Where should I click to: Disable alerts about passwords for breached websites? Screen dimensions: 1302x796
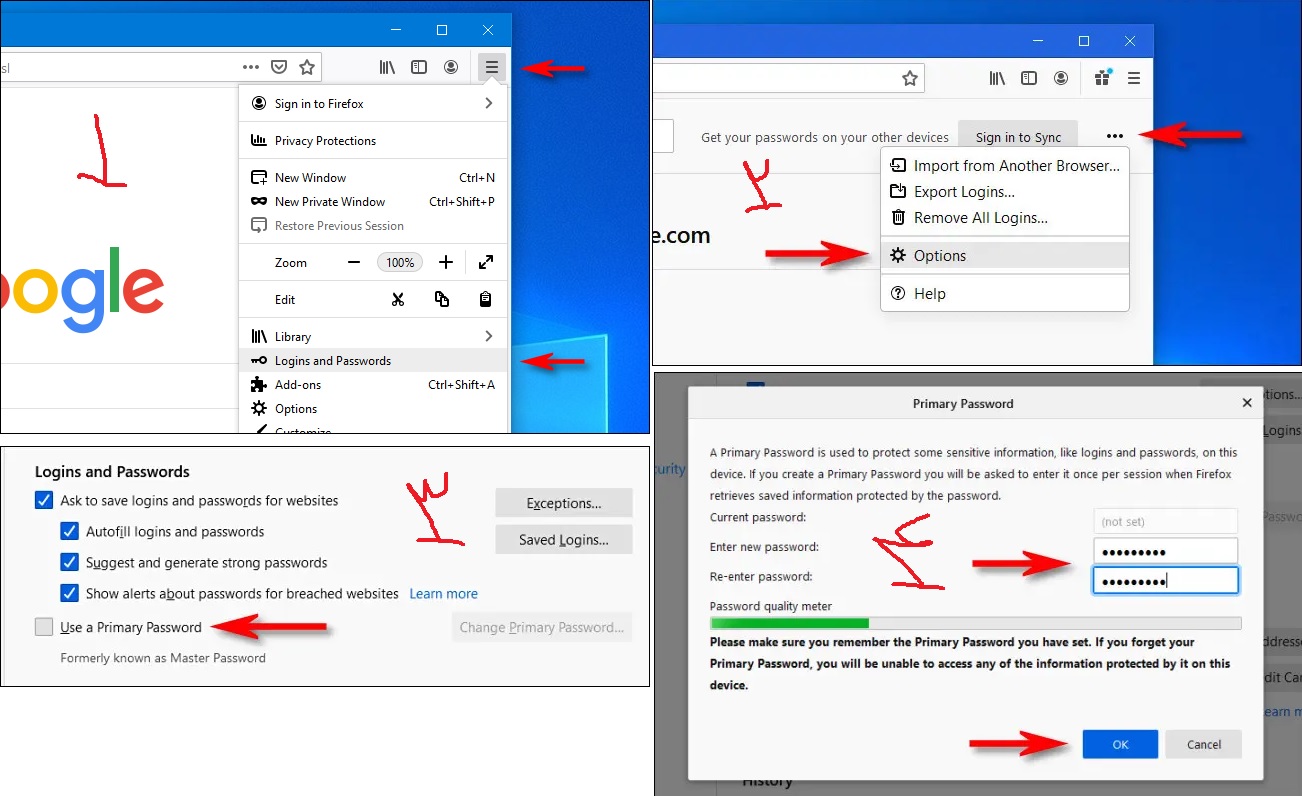(69, 593)
